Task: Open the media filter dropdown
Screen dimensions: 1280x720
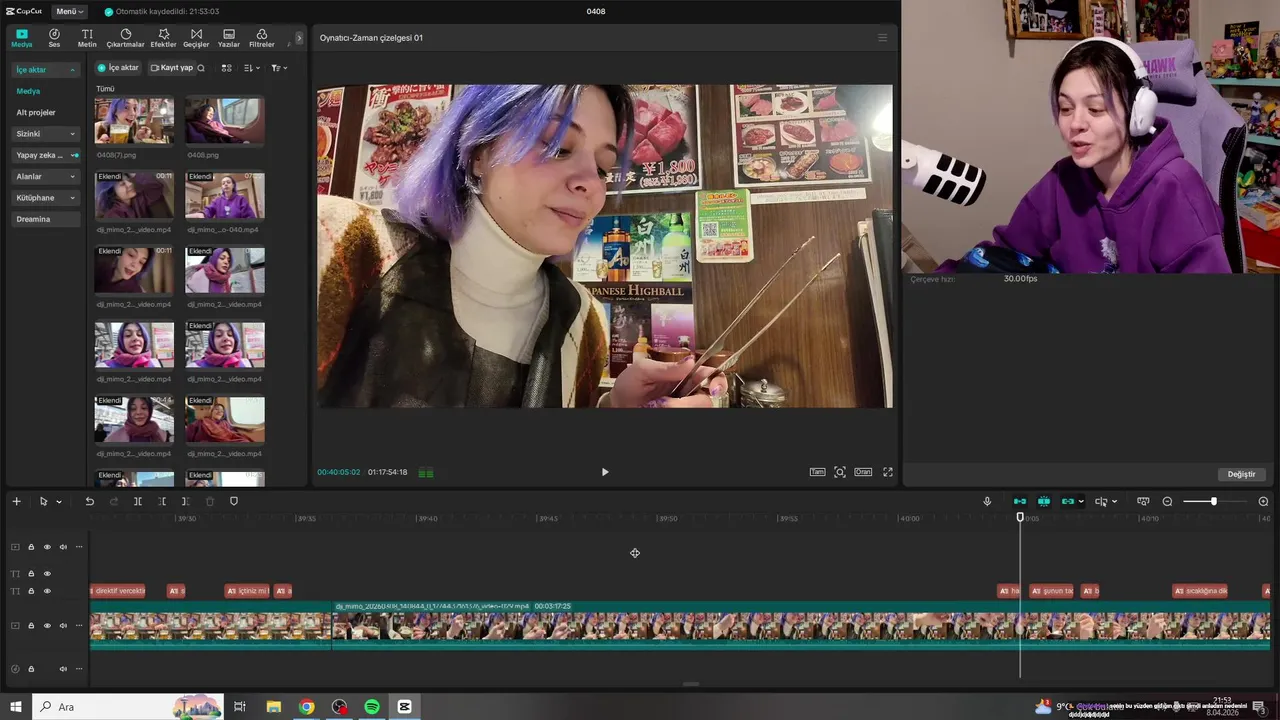Action: pyautogui.click(x=279, y=68)
